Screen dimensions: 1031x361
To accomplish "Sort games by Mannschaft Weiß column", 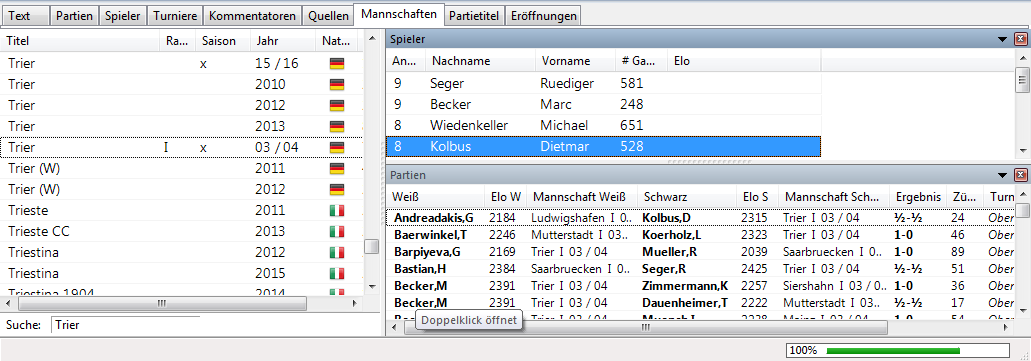I will (583, 197).
